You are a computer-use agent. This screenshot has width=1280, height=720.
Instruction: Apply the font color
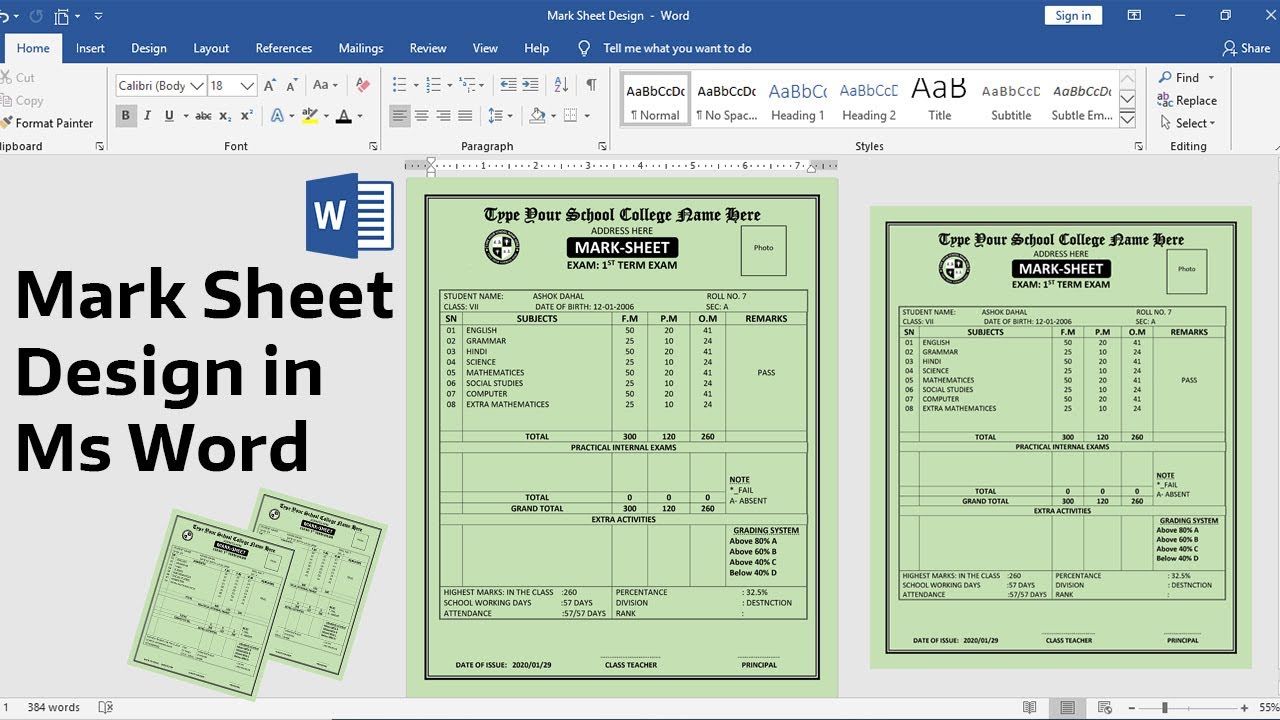[344, 116]
